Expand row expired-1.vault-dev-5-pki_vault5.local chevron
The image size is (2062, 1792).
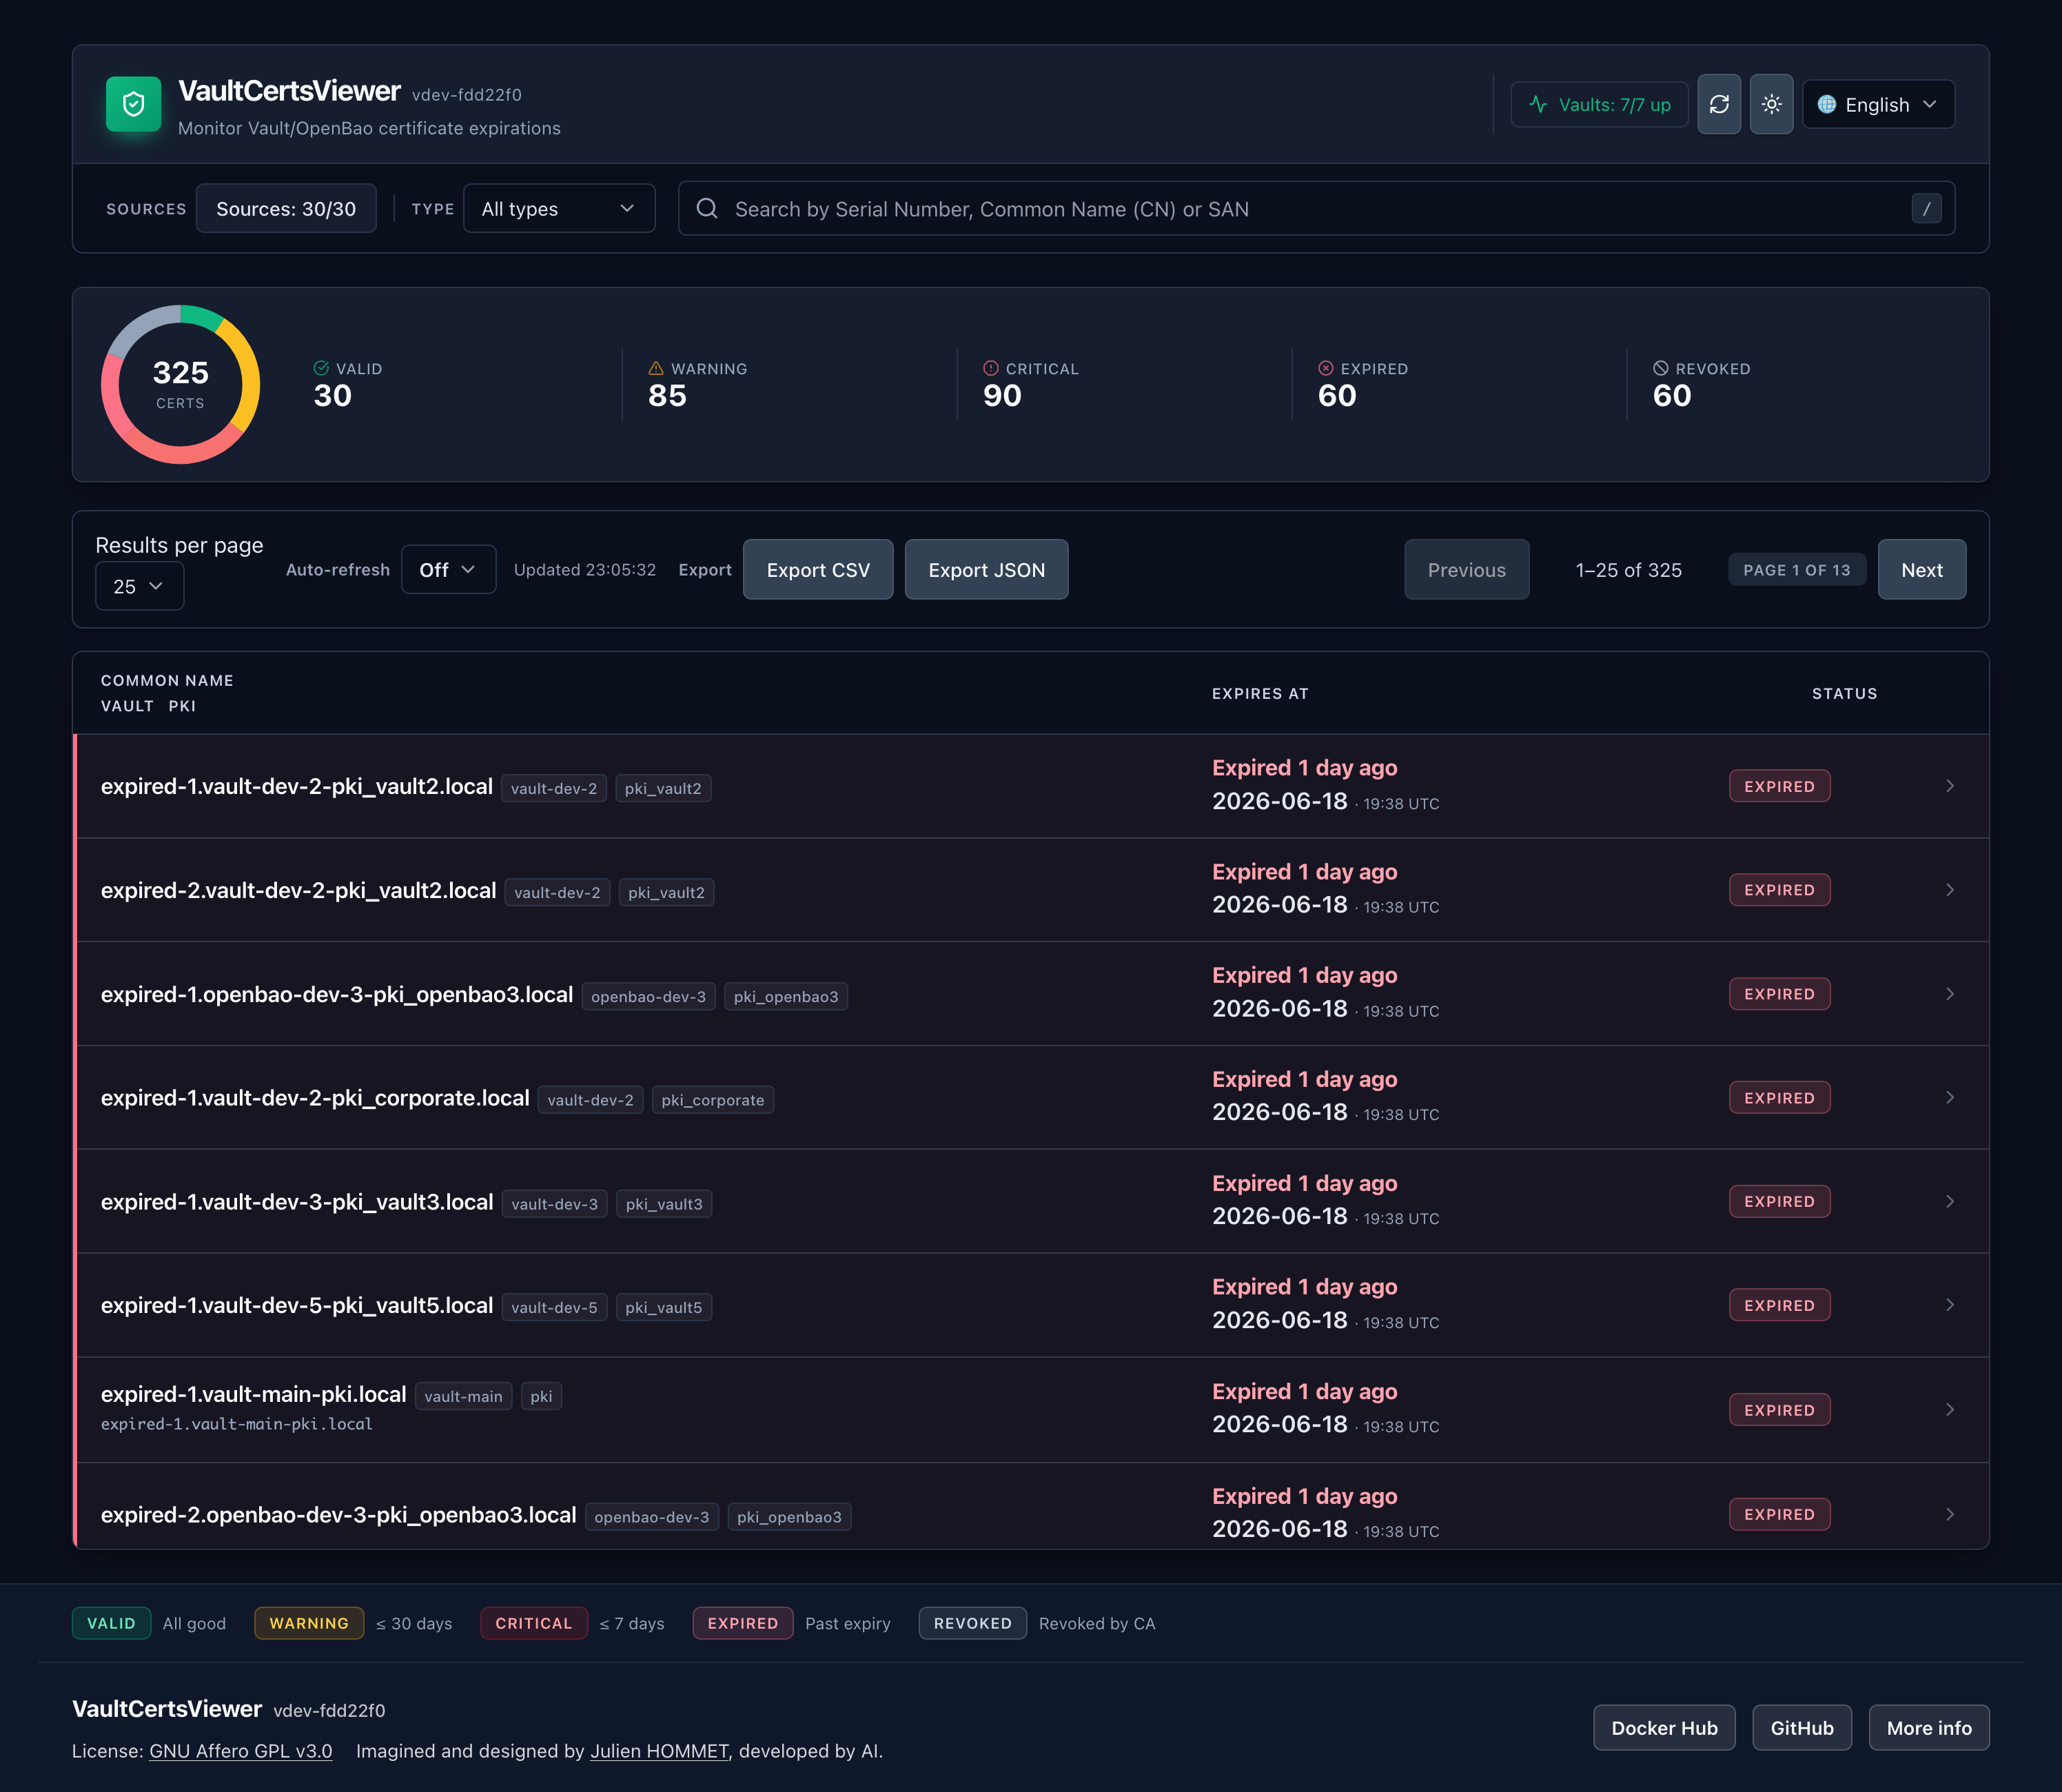(1949, 1305)
